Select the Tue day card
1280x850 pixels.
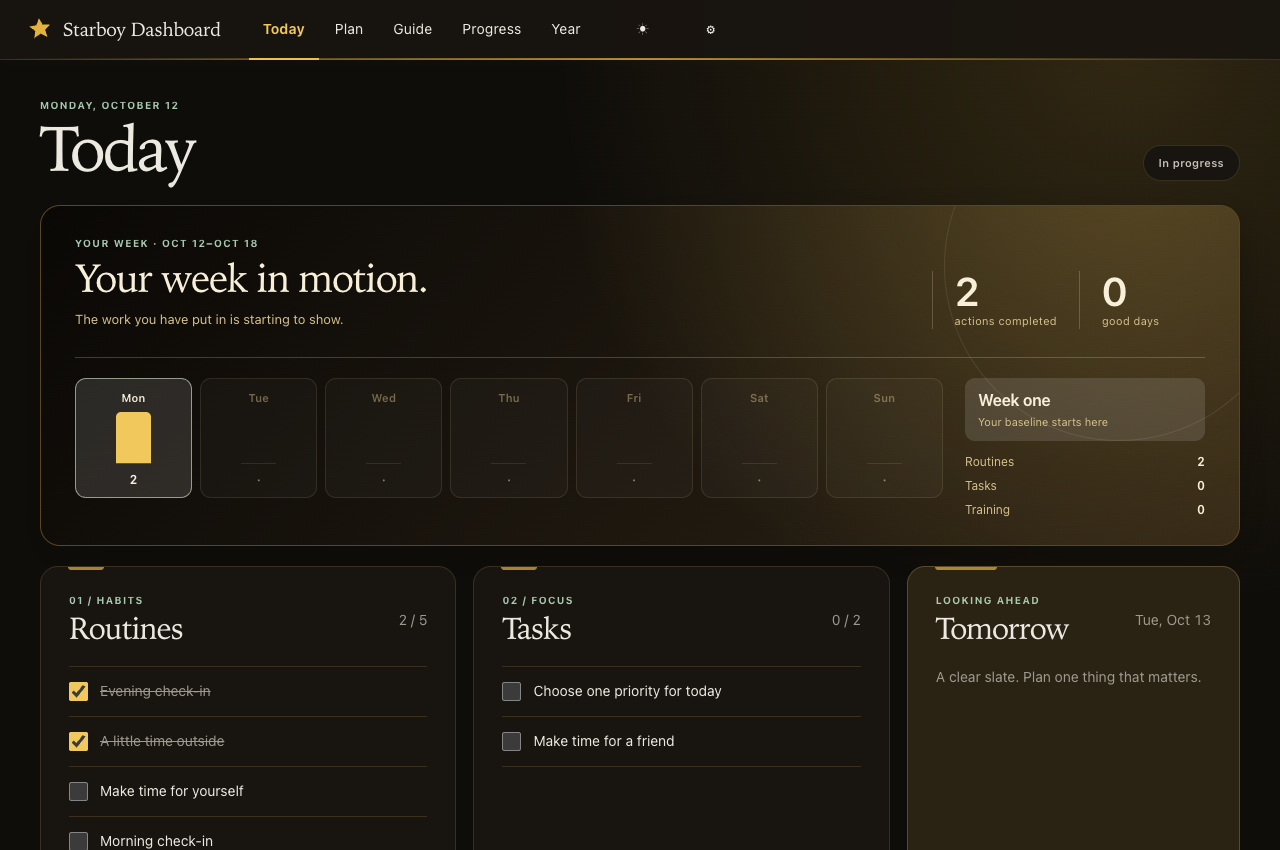click(259, 438)
